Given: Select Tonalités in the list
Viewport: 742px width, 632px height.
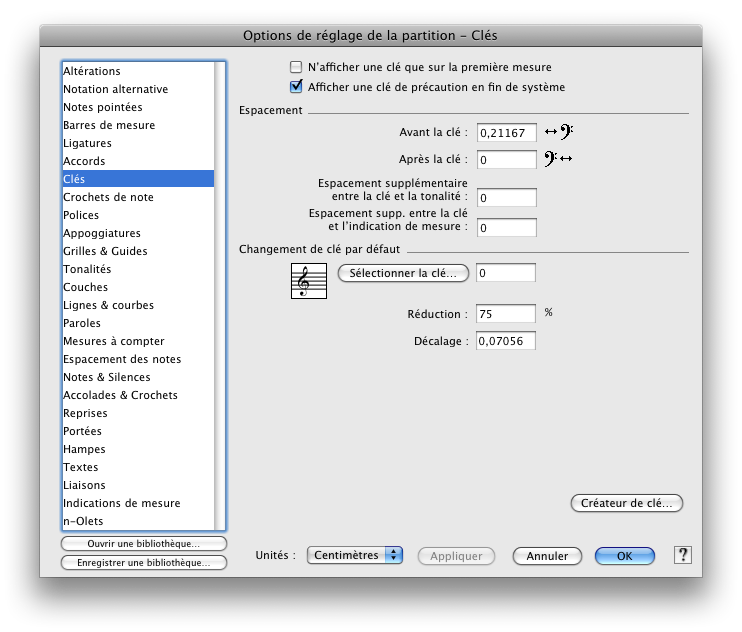Looking at the screenshot, I should click(x=138, y=269).
